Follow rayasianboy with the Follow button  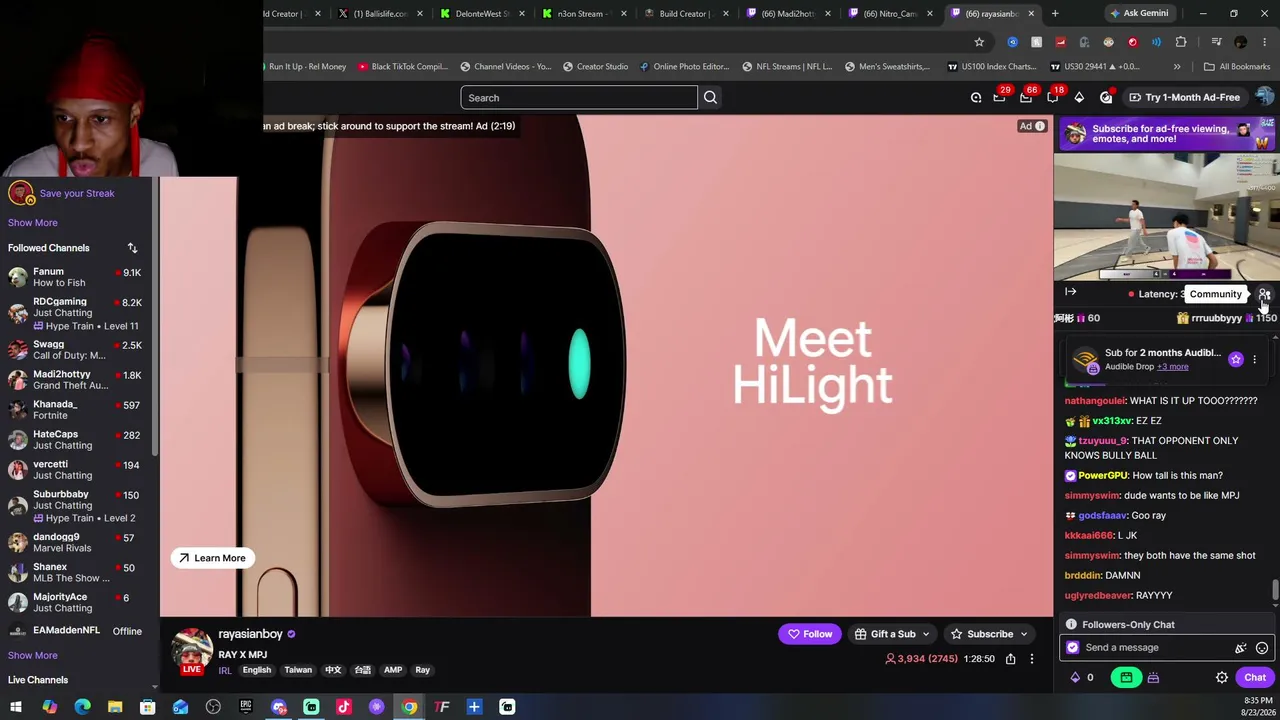(x=810, y=634)
